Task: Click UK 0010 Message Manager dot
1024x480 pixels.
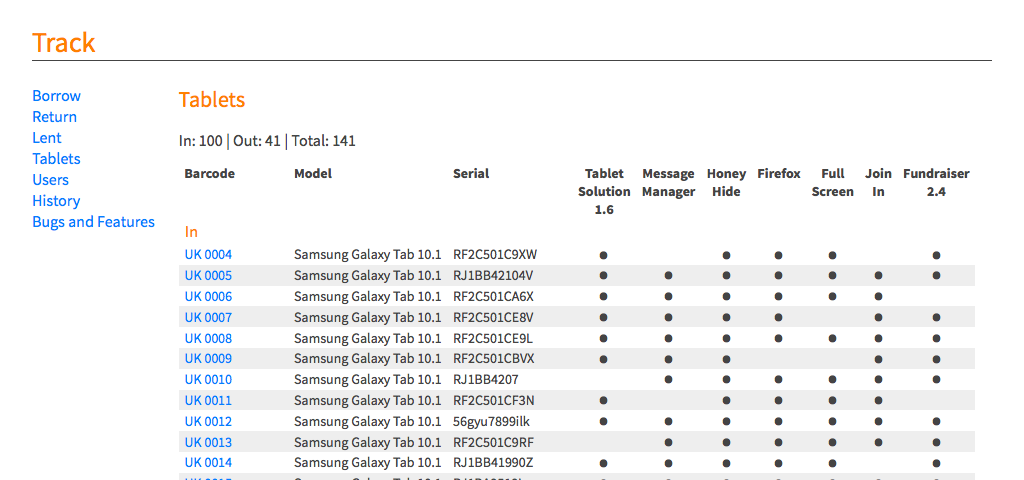Action: 668,379
